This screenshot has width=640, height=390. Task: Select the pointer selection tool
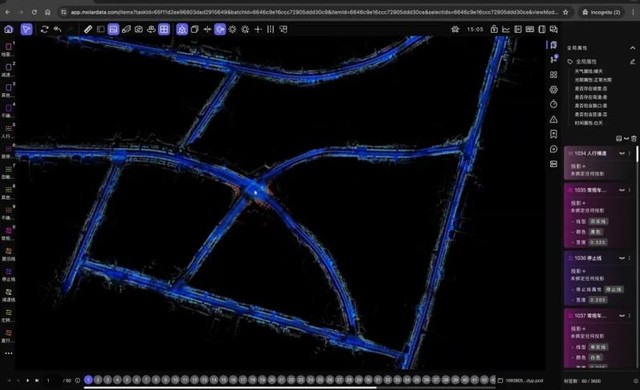[27, 29]
